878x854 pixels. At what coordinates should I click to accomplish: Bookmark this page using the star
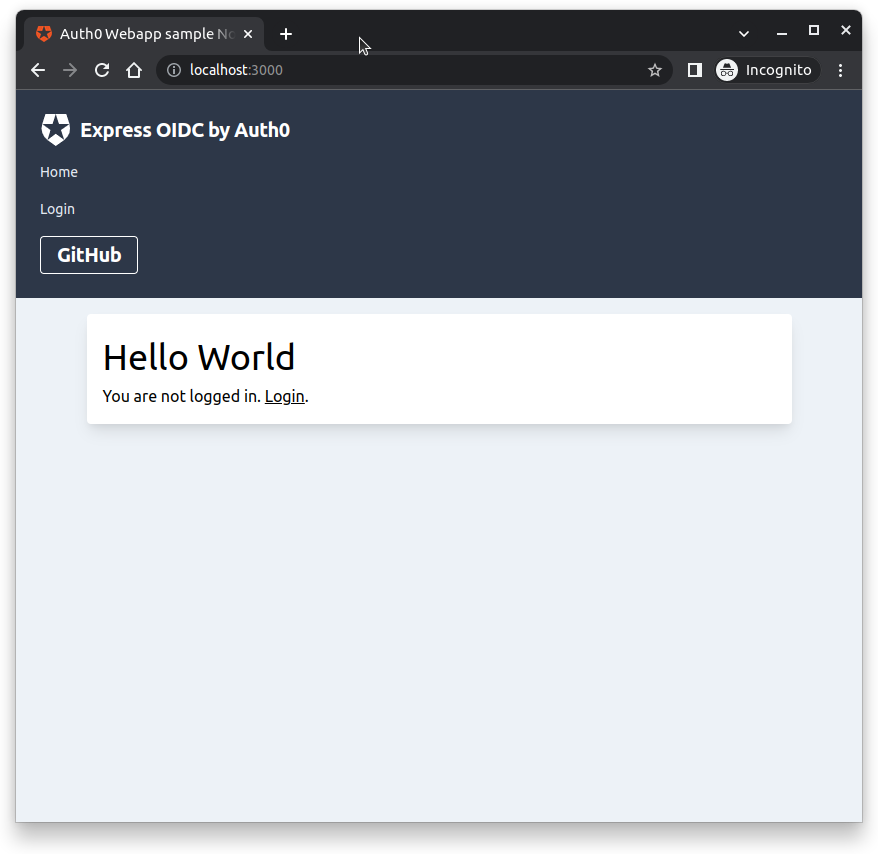point(655,70)
